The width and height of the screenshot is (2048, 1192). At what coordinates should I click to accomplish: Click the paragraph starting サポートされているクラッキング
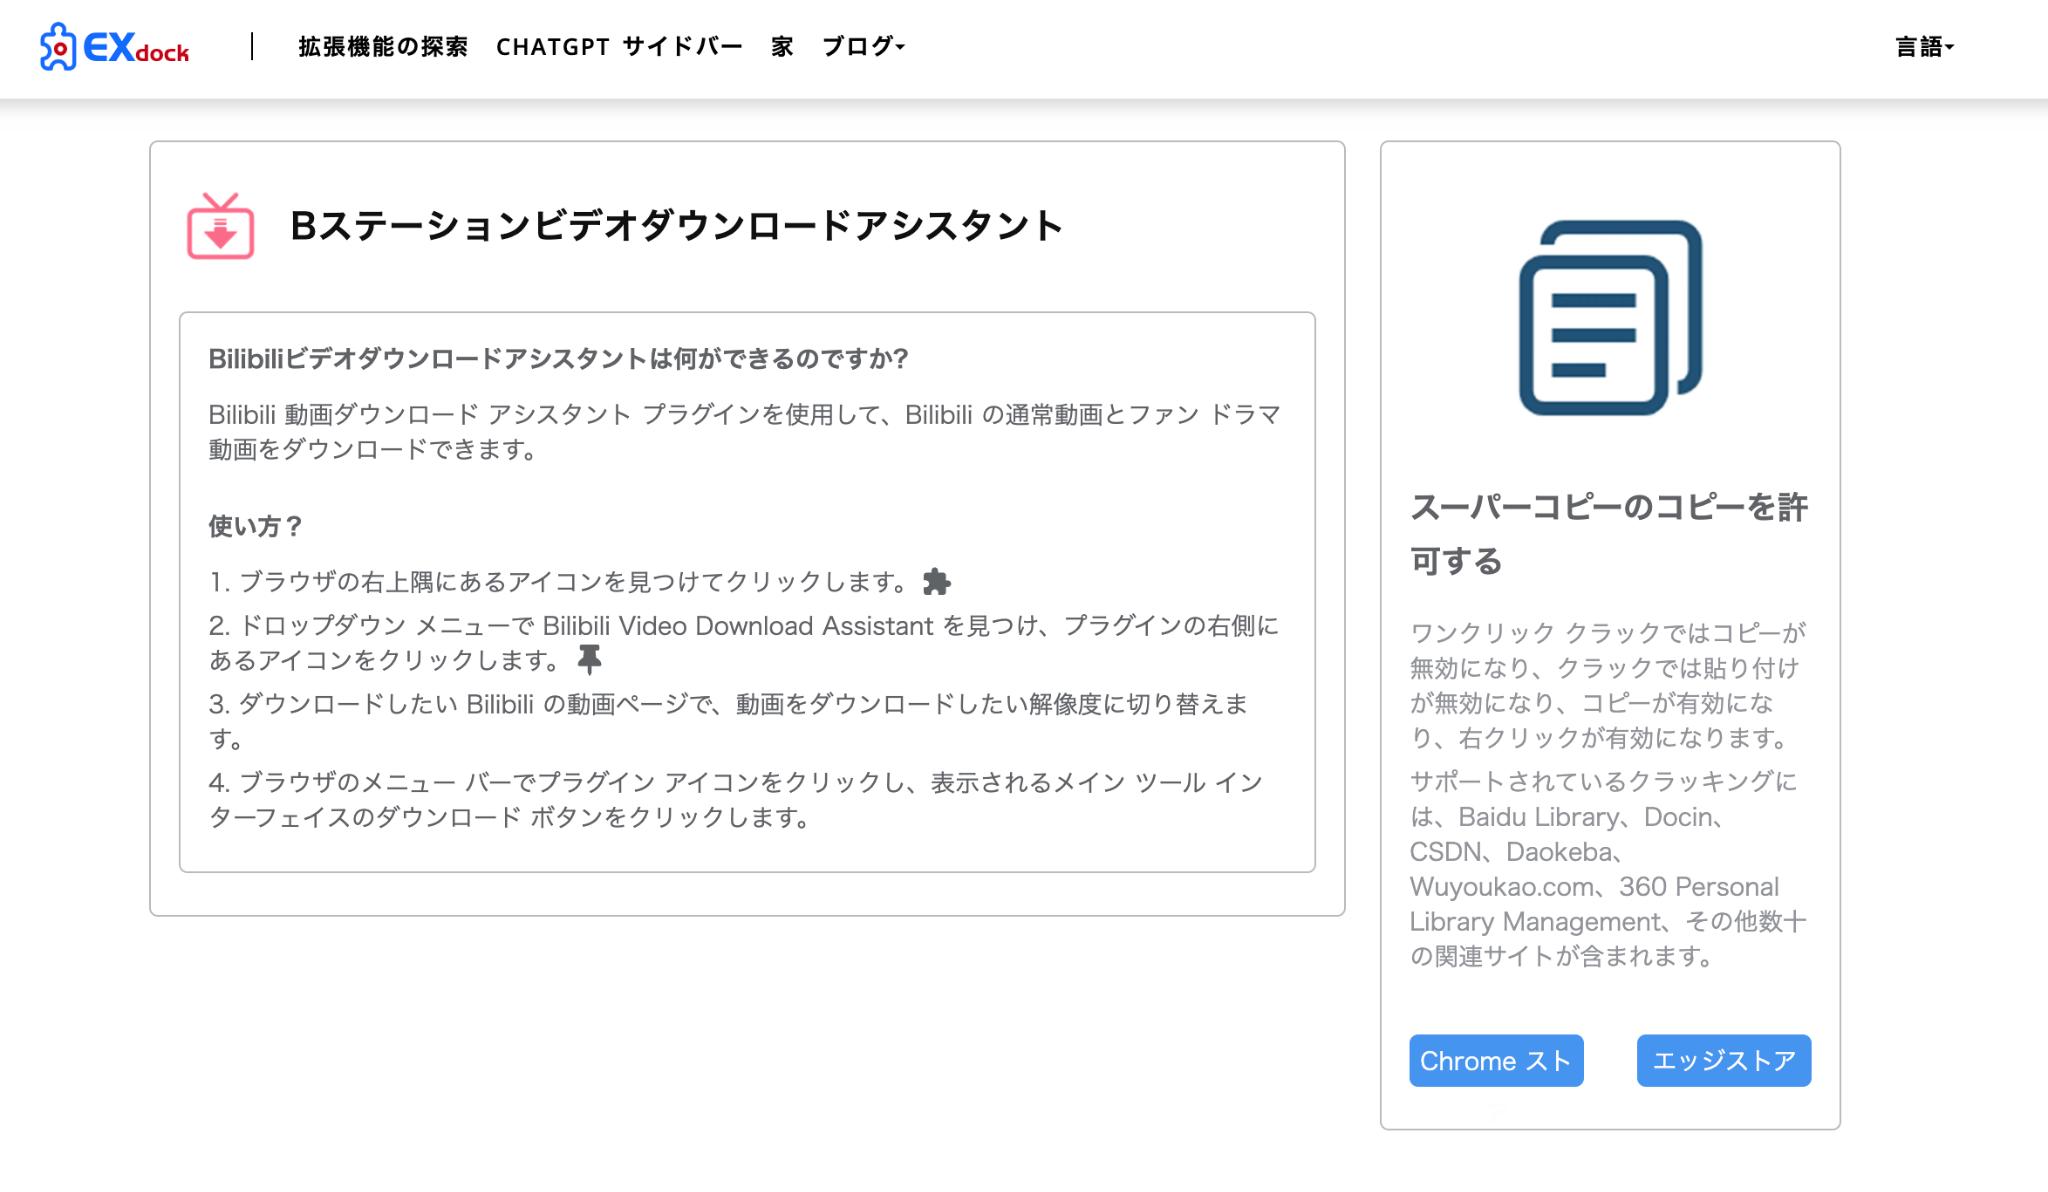(x=1608, y=869)
